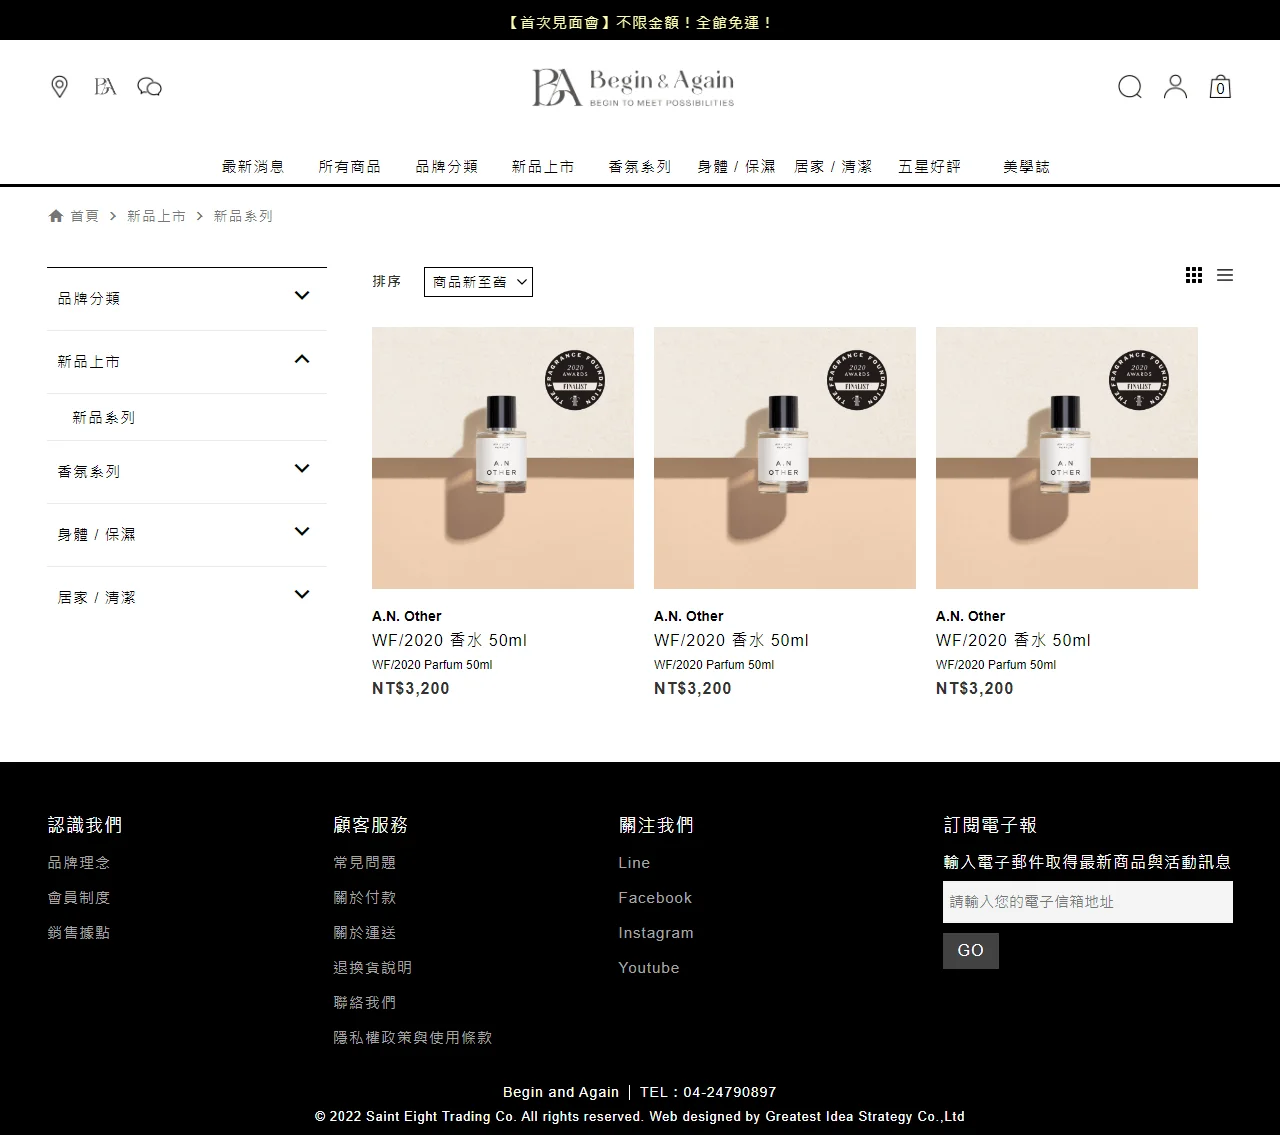Click second product's A.N. Other brand name

pos(689,616)
